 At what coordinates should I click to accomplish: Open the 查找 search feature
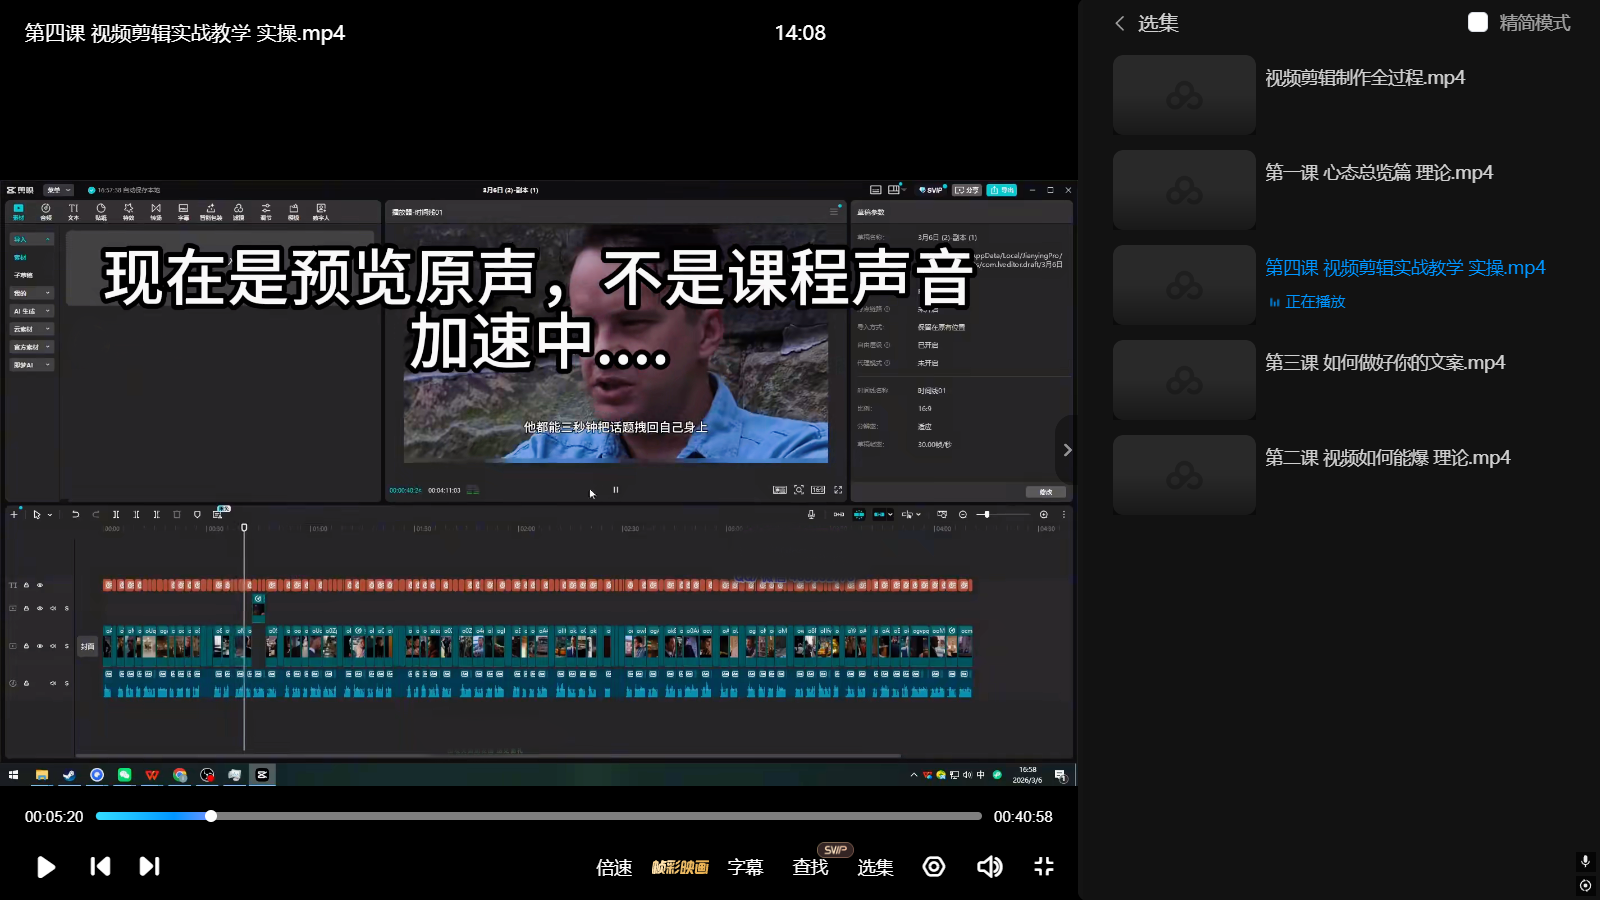coord(810,867)
